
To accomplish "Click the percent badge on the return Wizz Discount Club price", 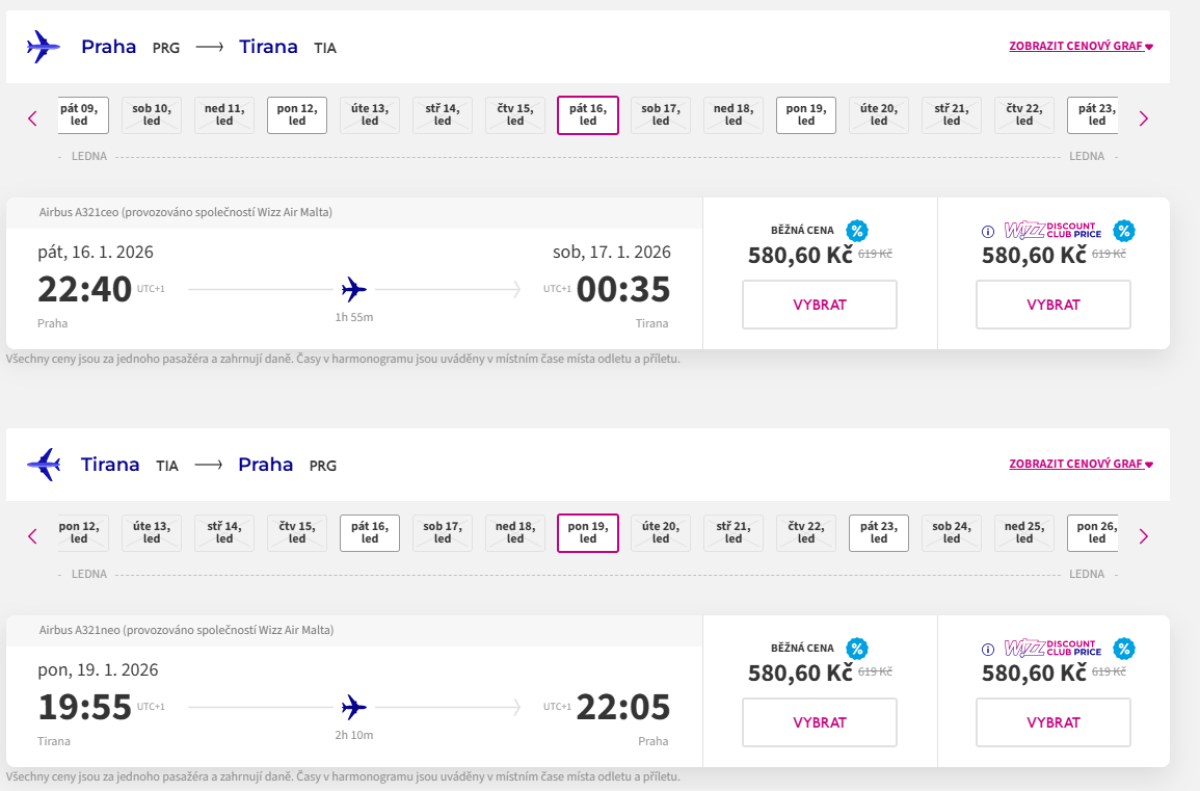I will 1124,649.
